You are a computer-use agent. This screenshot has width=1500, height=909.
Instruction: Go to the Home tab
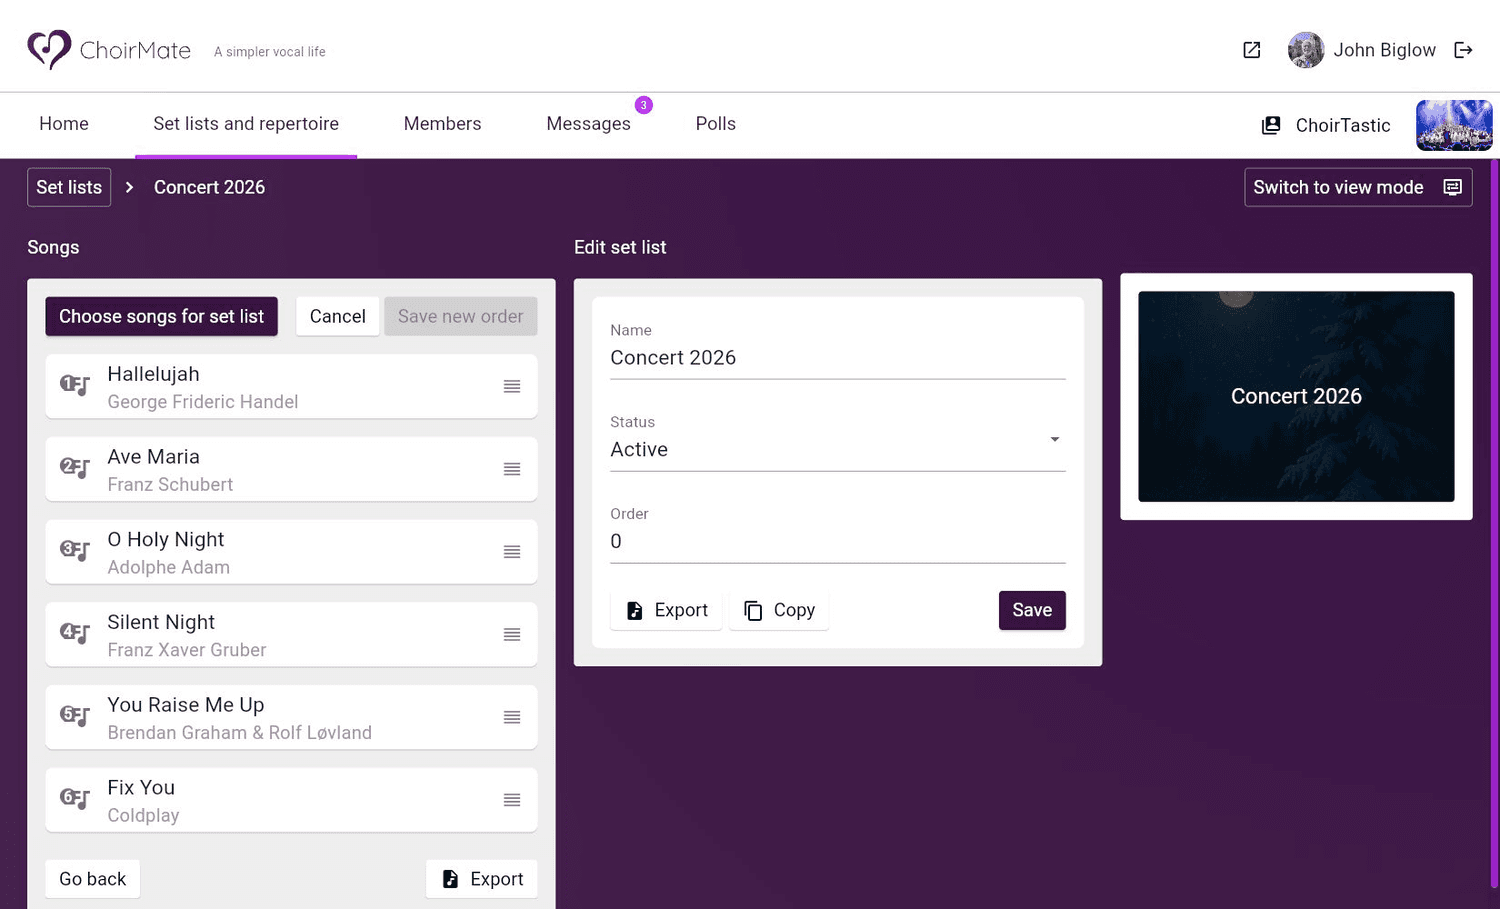(x=64, y=124)
